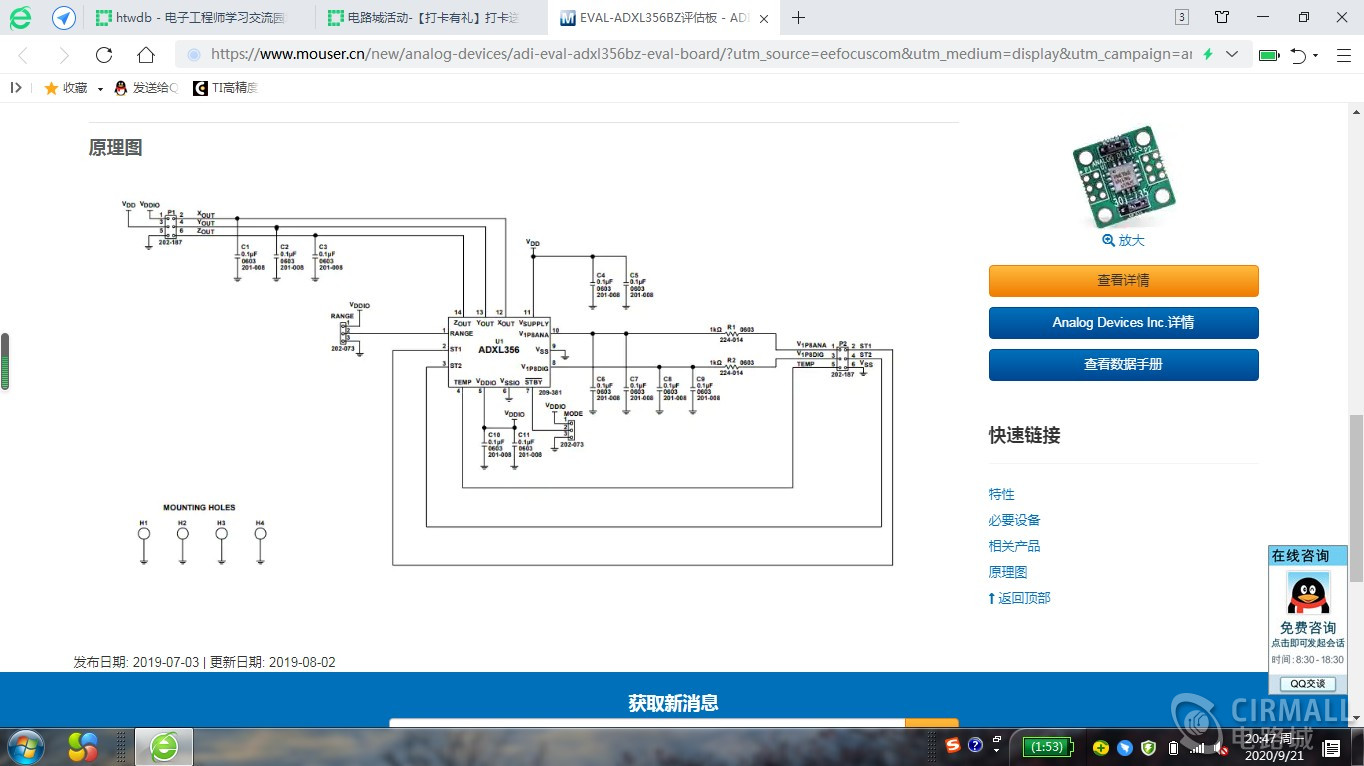Open the colorful pinwheel taskbar app

click(83, 747)
